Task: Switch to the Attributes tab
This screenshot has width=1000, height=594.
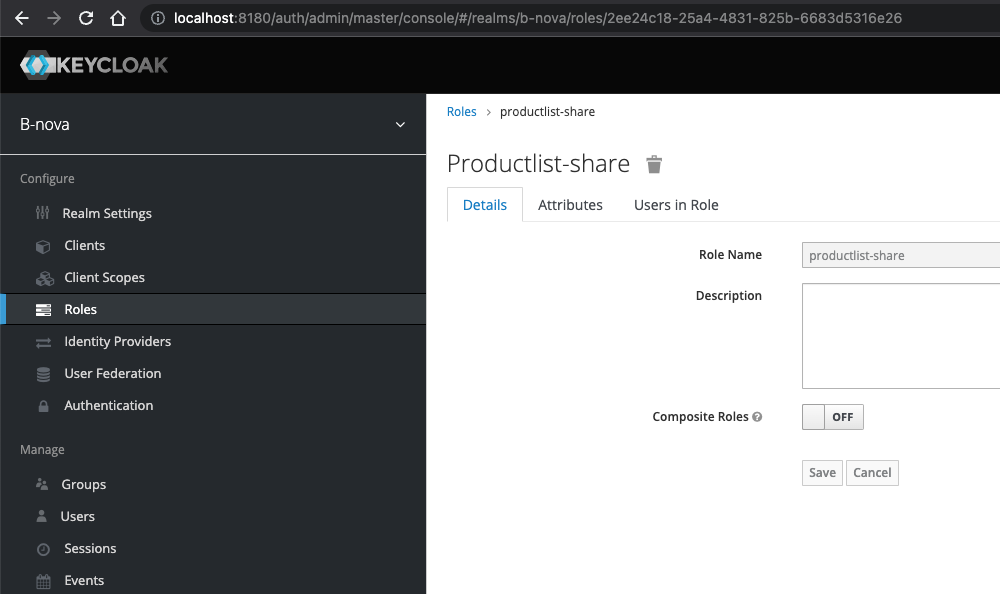Action: (x=570, y=205)
